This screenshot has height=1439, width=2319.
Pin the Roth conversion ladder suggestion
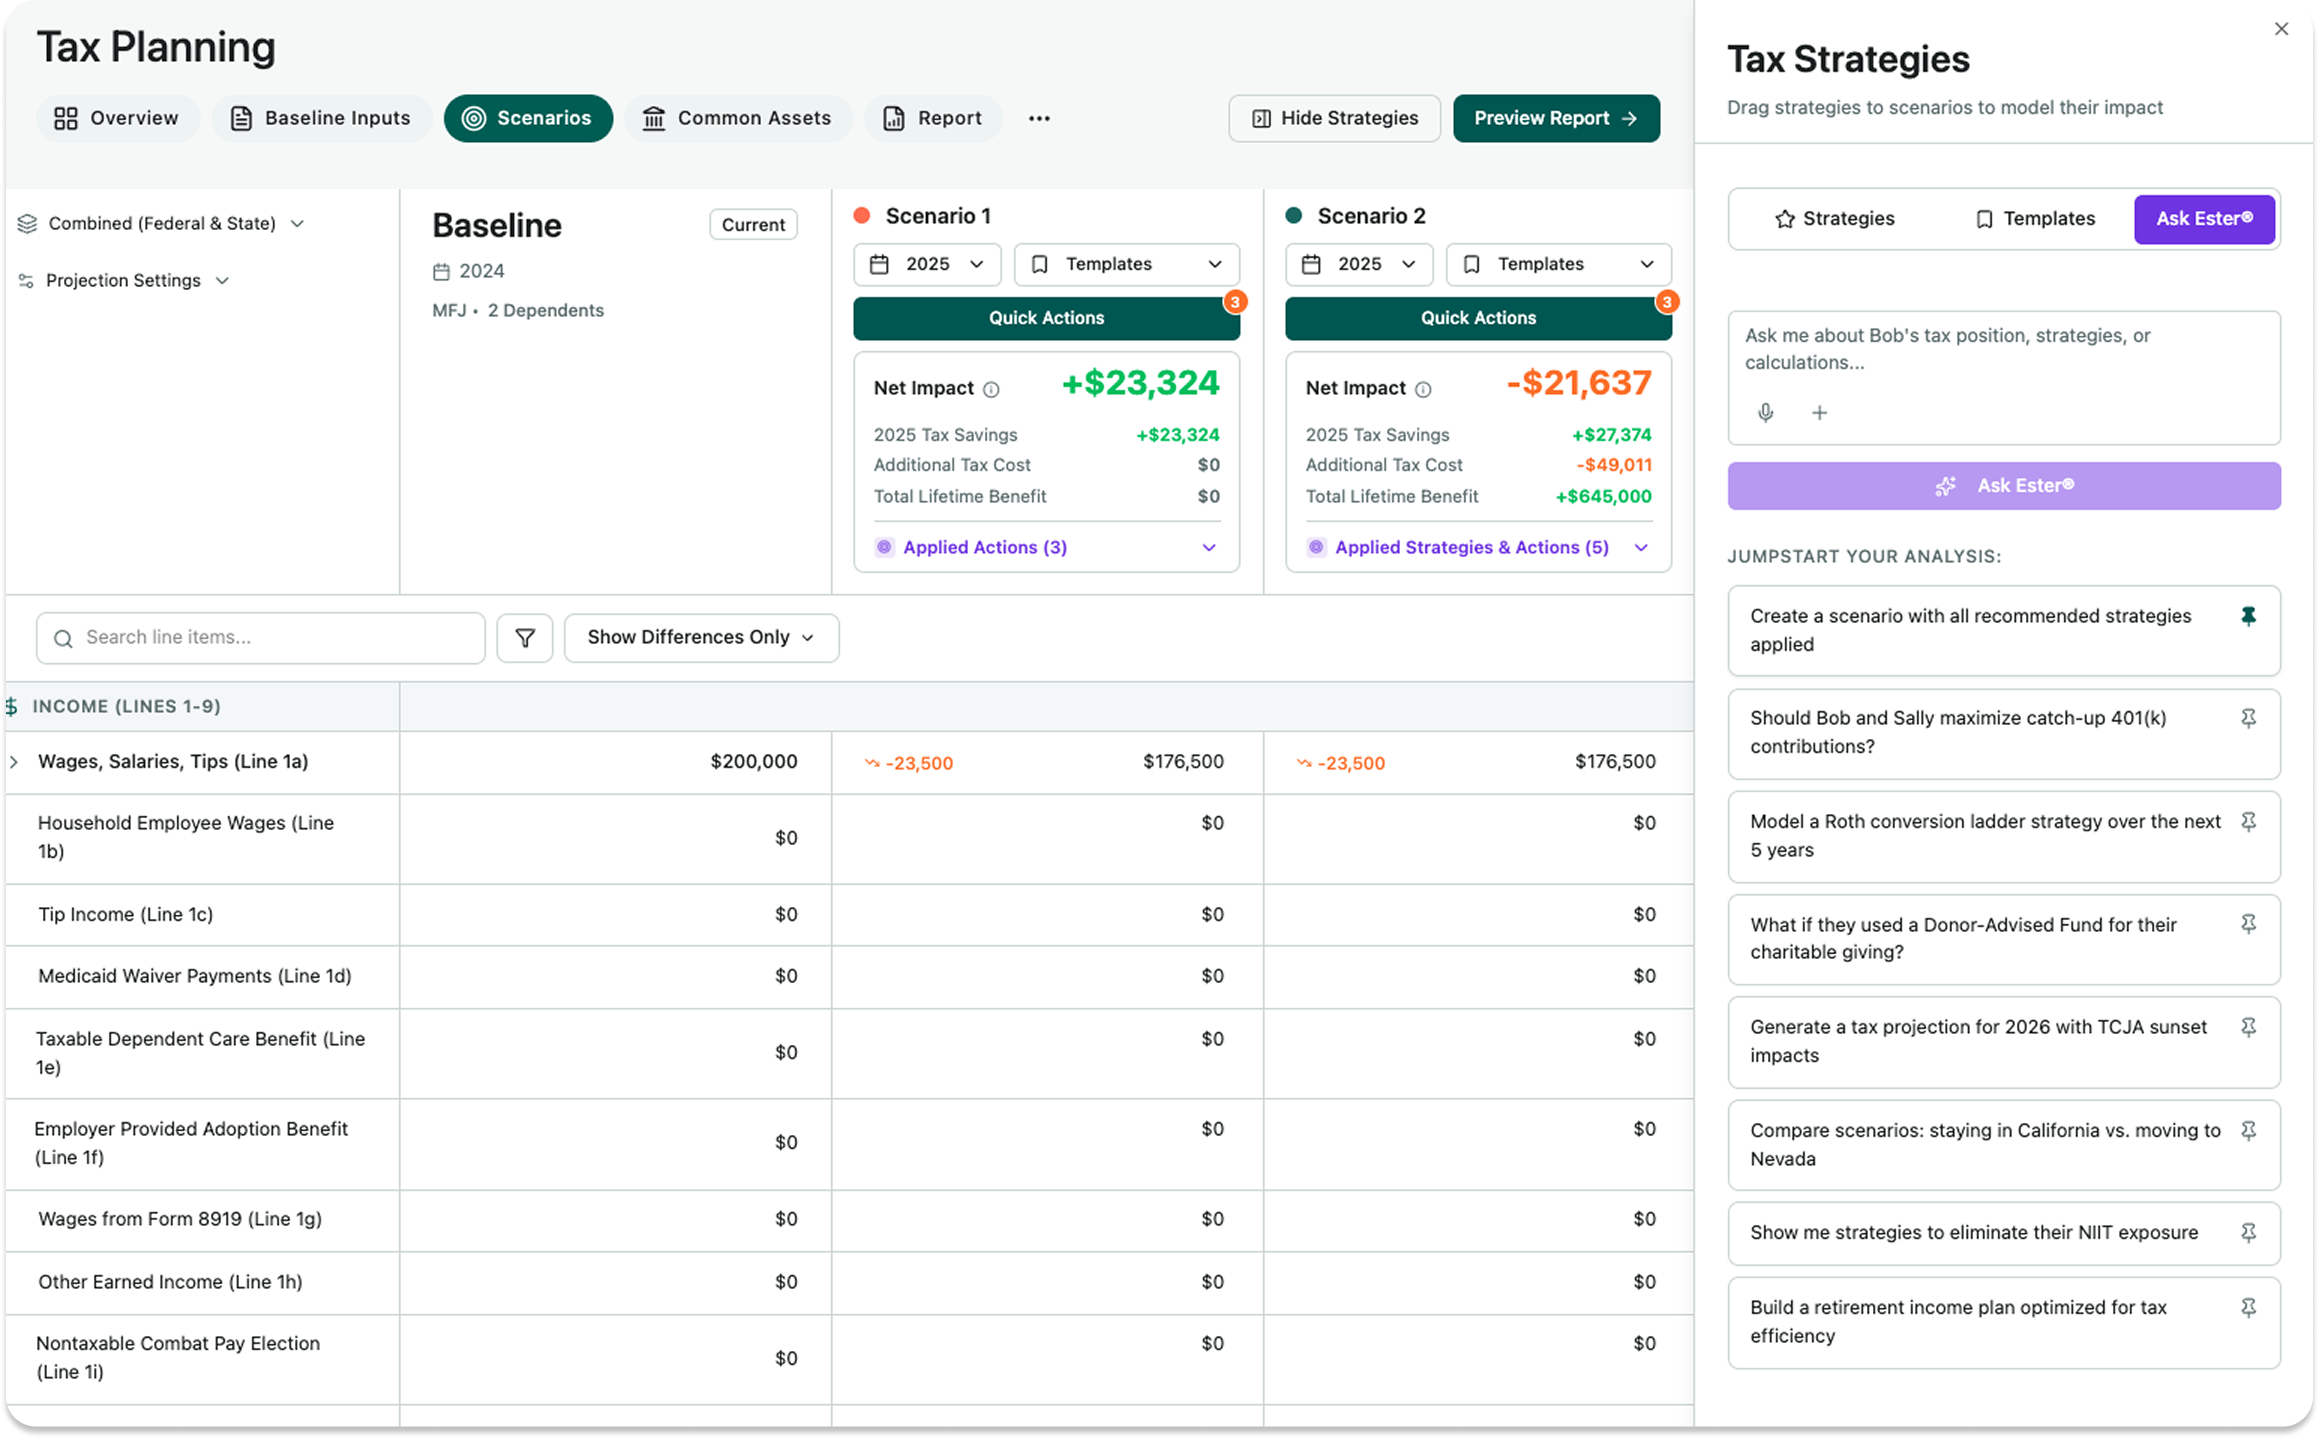pos(2248,822)
